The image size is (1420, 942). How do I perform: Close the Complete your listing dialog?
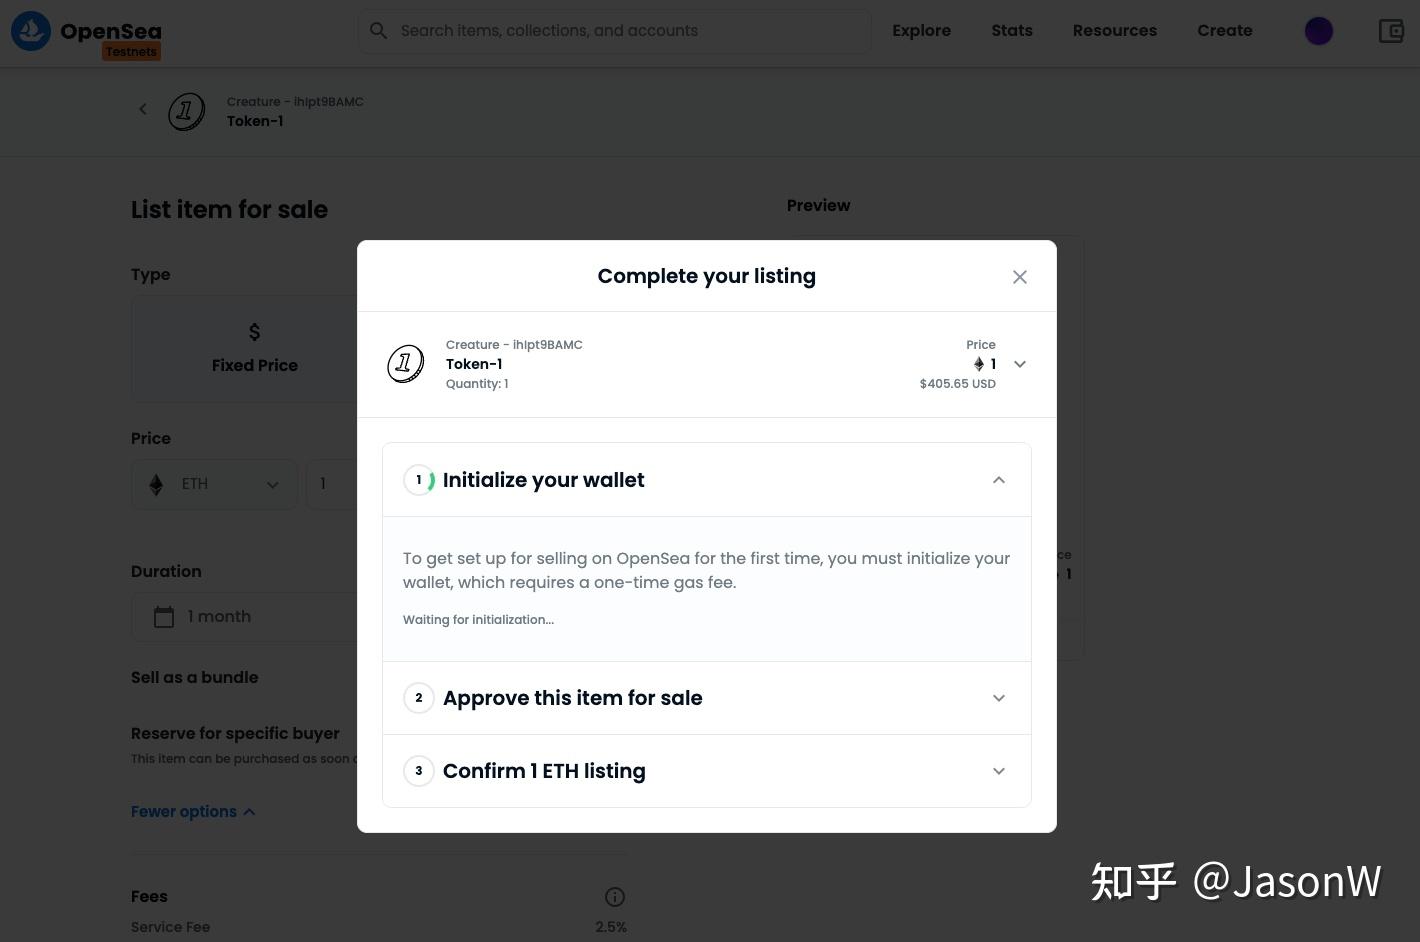pyautogui.click(x=1020, y=277)
